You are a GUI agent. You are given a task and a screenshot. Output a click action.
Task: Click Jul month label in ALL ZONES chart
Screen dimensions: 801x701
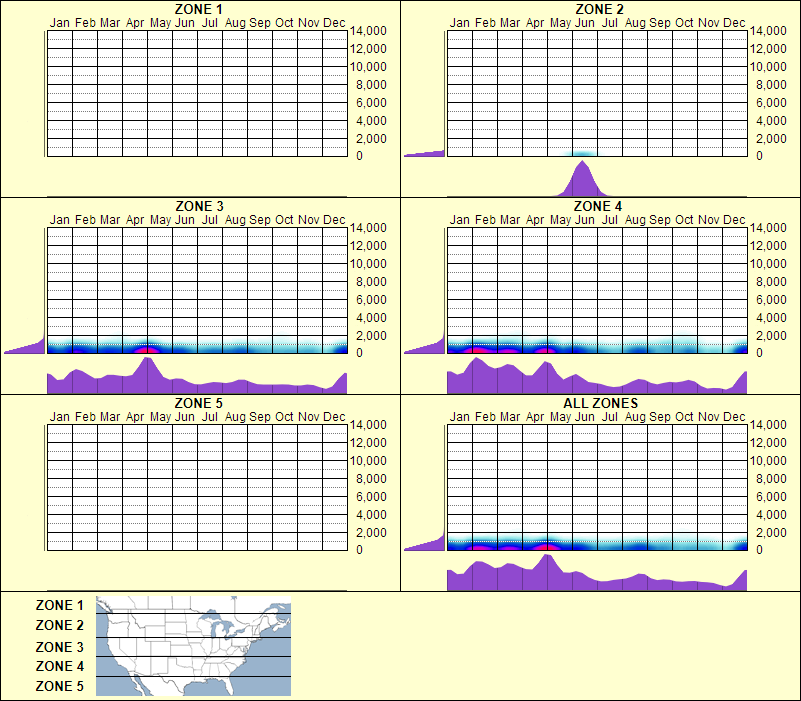609,417
